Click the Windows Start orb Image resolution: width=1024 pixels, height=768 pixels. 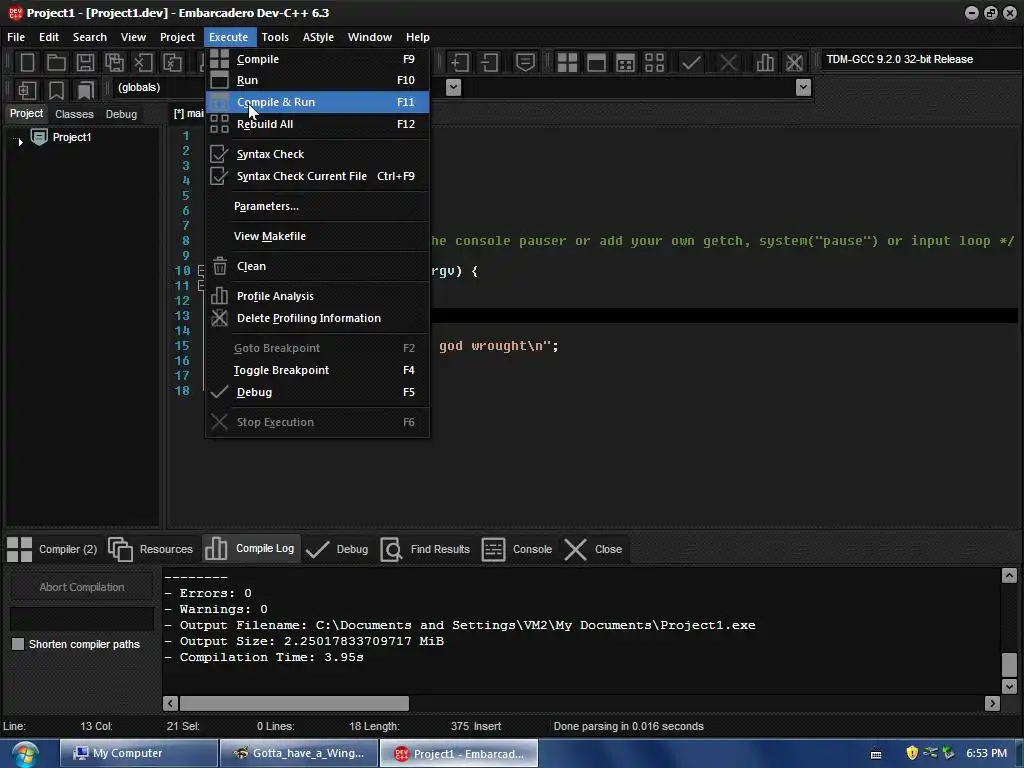click(25, 754)
